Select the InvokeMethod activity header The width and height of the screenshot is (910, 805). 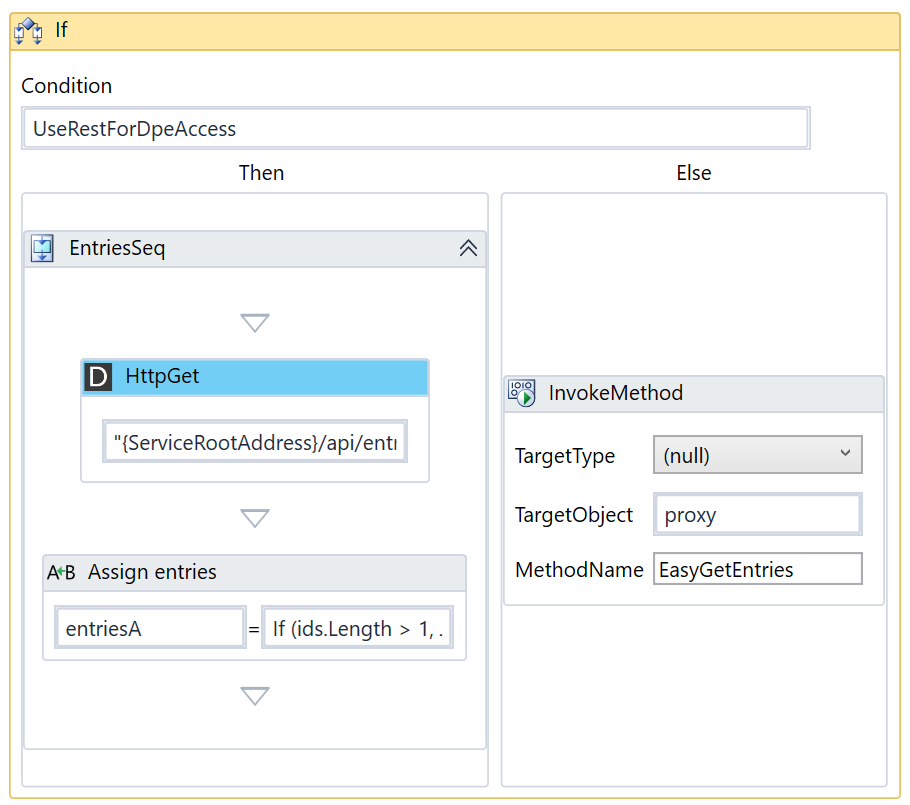tap(720, 393)
